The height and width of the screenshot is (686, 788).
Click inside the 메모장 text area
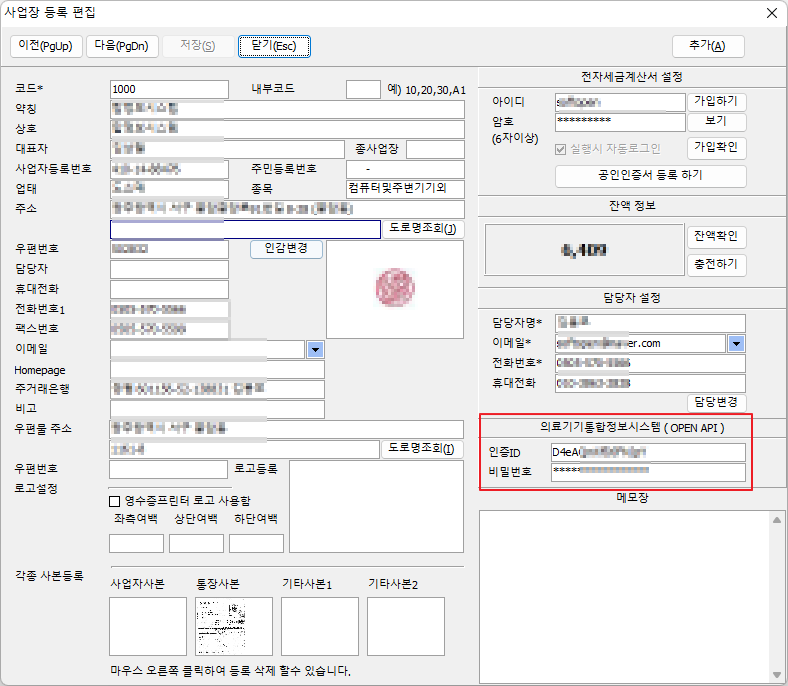point(626,597)
